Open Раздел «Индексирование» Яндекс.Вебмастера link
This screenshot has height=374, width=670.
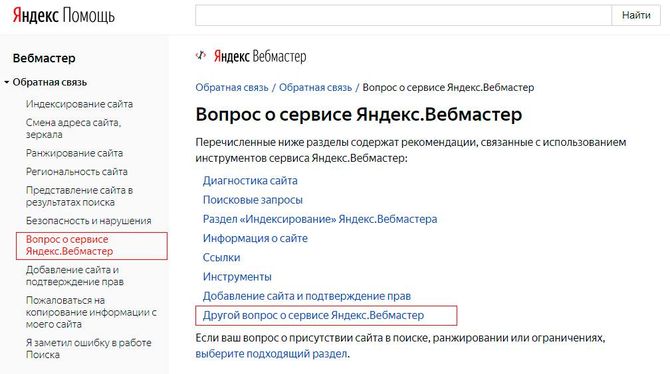point(320,219)
